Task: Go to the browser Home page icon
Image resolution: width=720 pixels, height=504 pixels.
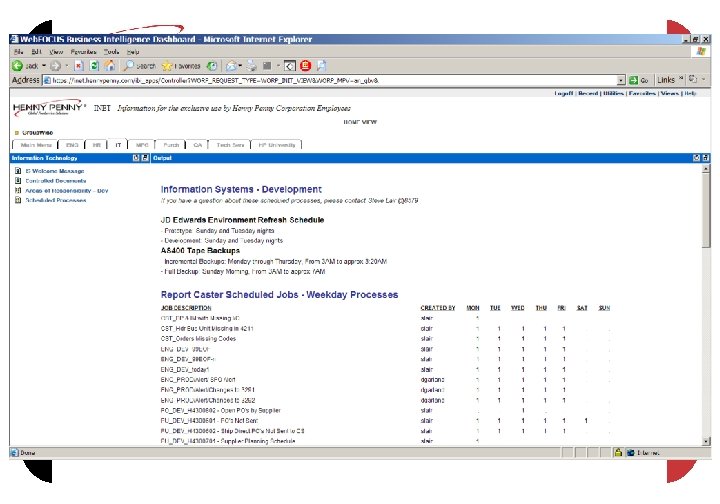Action: 110,66
